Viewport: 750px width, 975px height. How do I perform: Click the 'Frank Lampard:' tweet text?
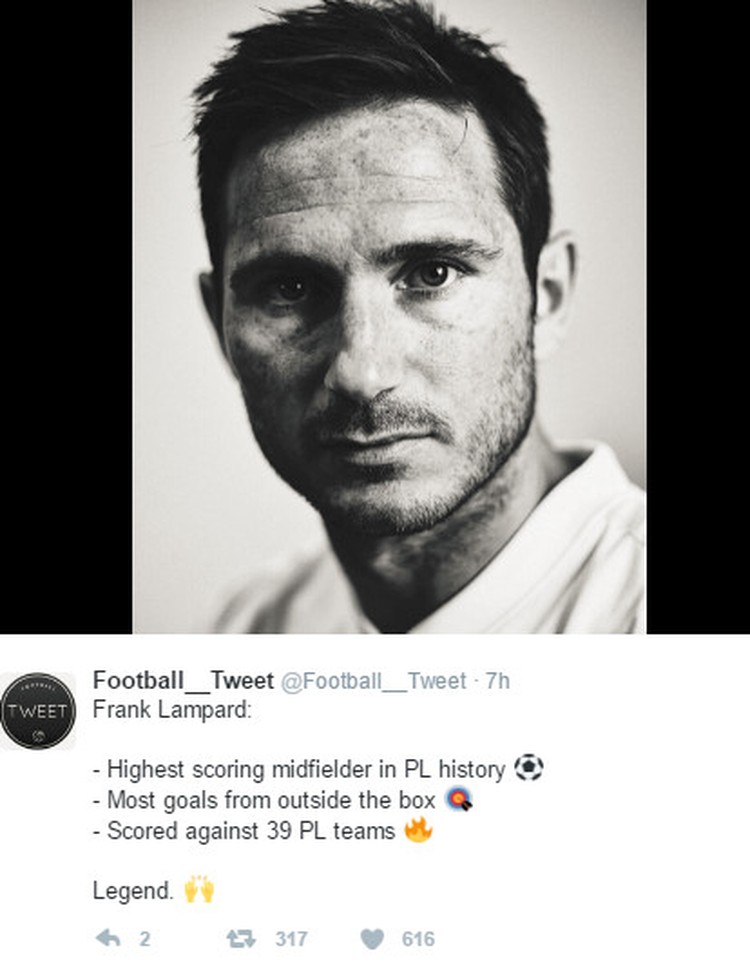(172, 709)
